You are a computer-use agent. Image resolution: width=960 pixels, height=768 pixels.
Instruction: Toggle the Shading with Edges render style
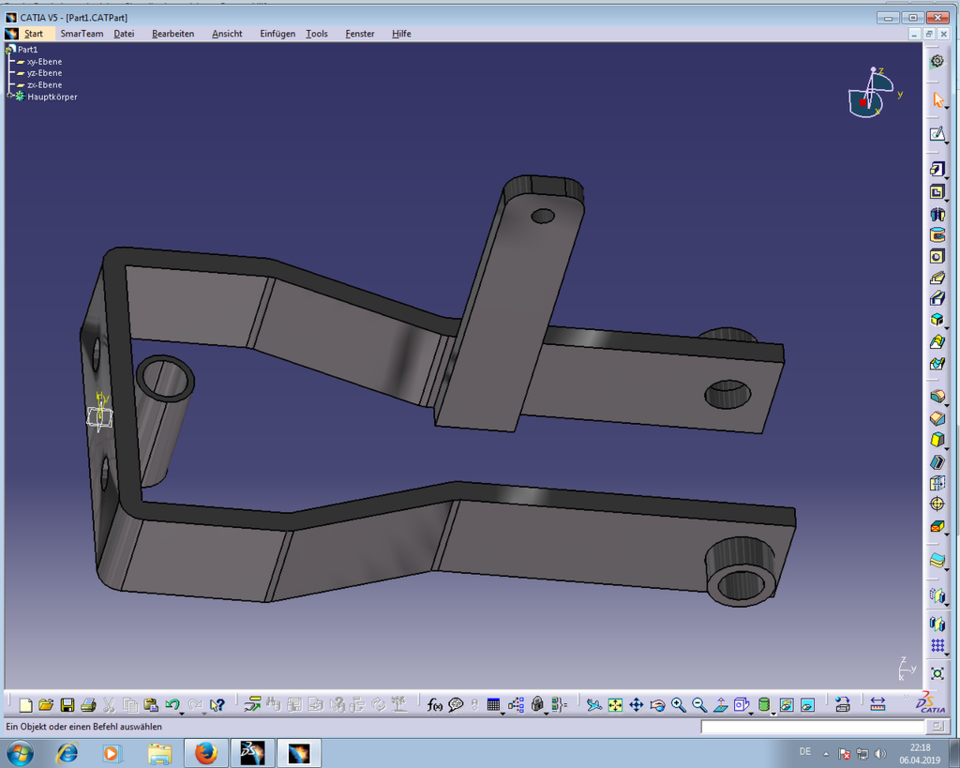[766, 705]
